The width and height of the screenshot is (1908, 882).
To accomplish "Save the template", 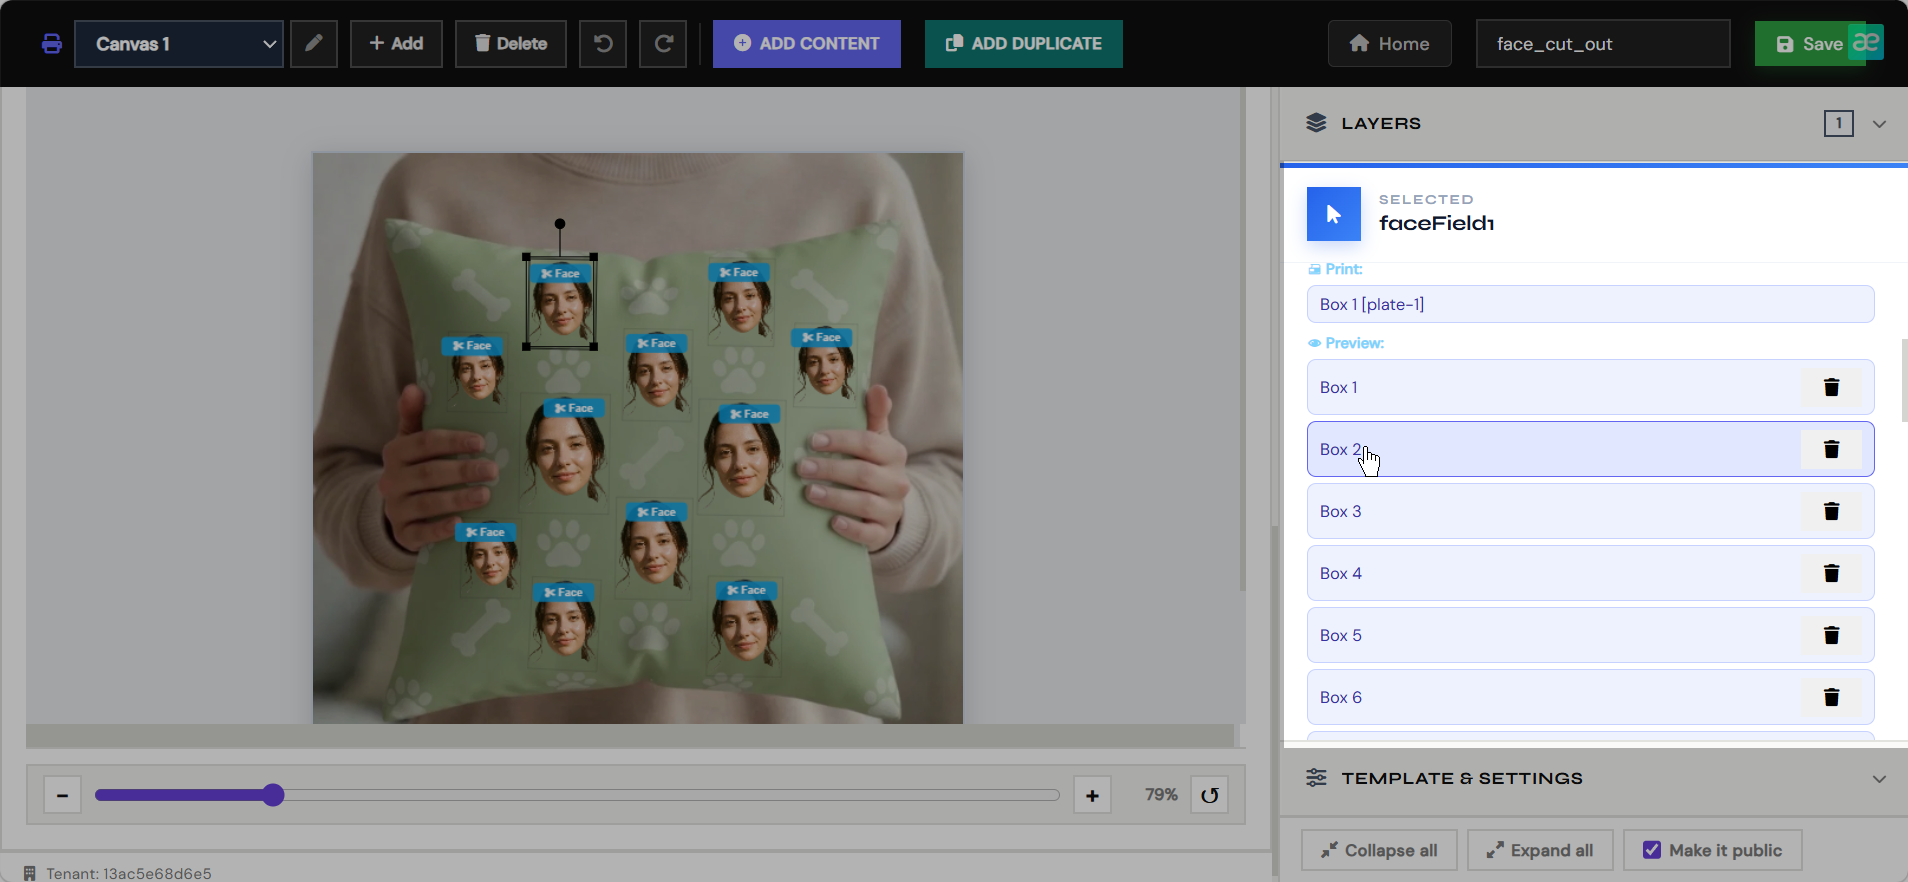I will coord(1810,44).
